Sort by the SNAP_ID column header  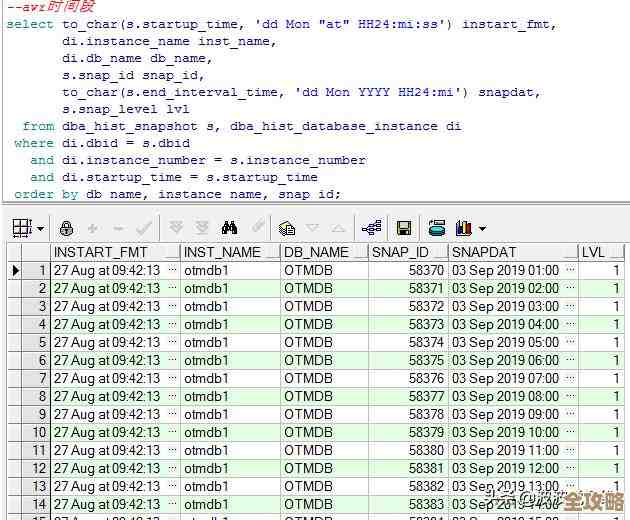coord(400,252)
